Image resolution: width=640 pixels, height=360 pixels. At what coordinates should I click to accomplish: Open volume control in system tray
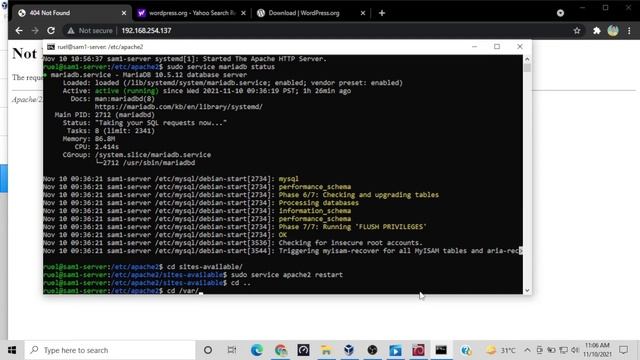click(x=575, y=350)
